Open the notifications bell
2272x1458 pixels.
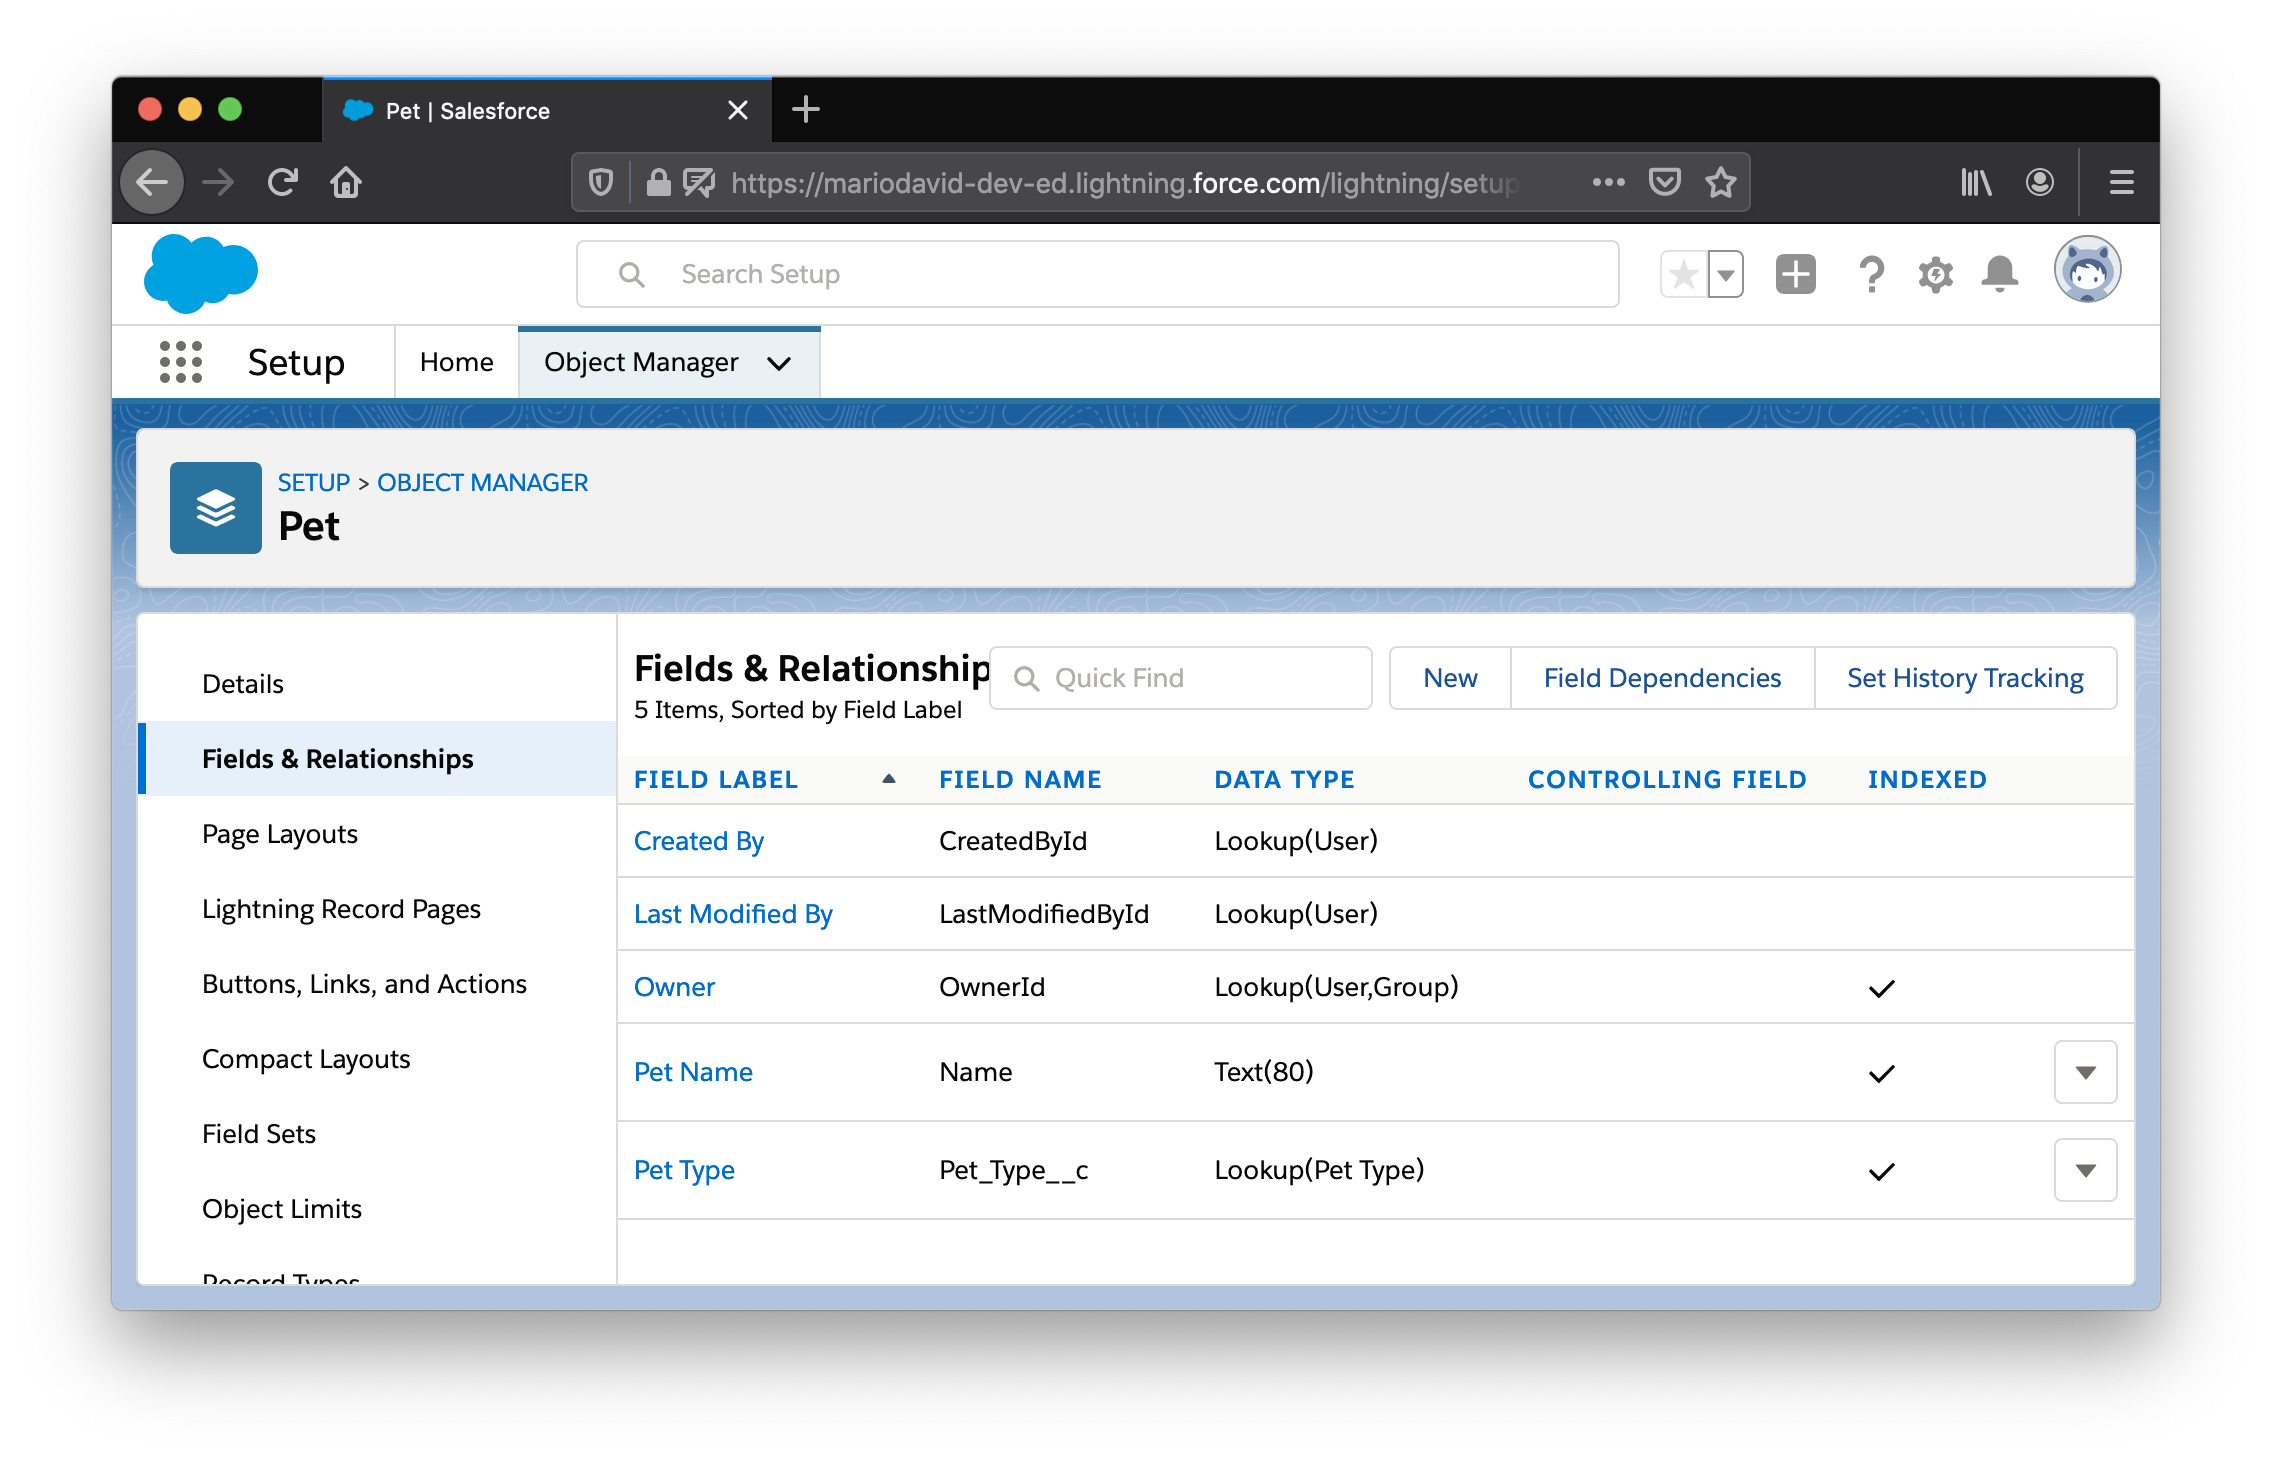(x=2000, y=274)
